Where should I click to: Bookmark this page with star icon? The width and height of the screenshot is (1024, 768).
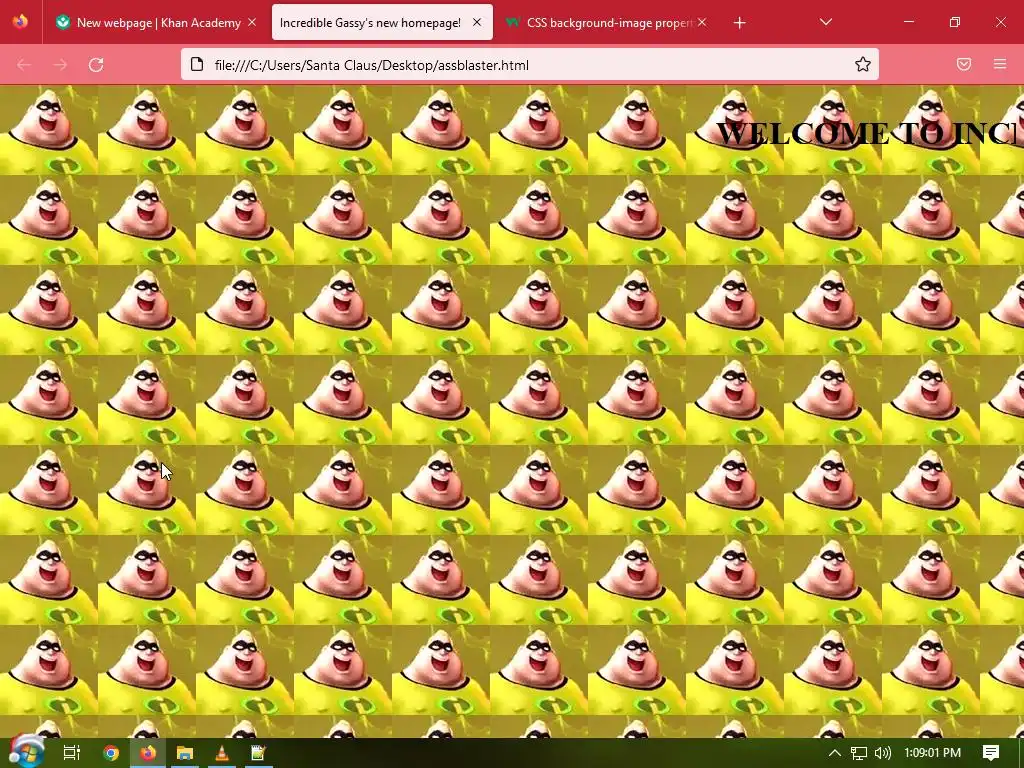click(863, 64)
